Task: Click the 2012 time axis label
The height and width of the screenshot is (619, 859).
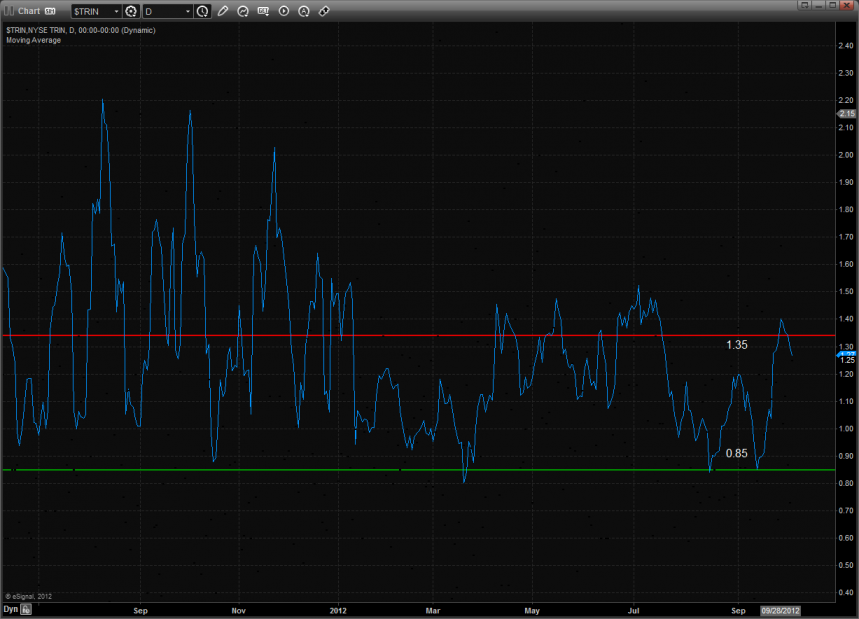Action: (338, 610)
